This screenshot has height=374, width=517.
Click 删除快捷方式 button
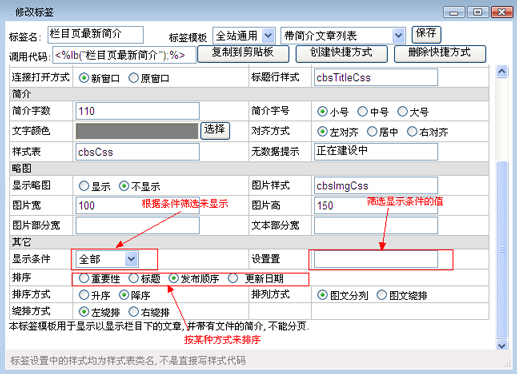[440, 54]
